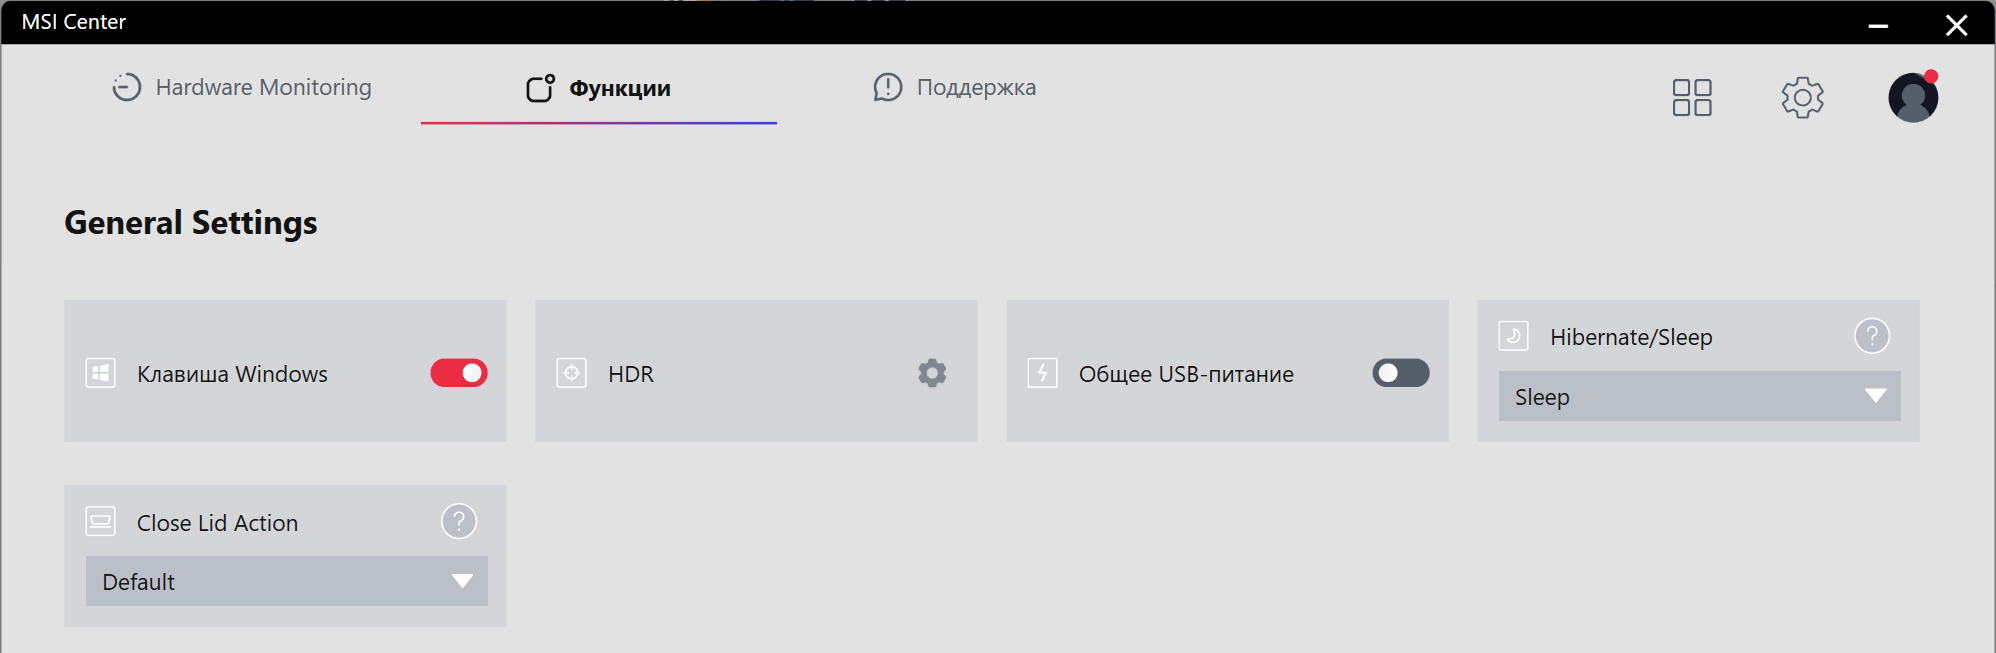Click the Hibernate/Sleep moon icon
Image resolution: width=1996 pixels, height=653 pixels.
click(x=1513, y=336)
